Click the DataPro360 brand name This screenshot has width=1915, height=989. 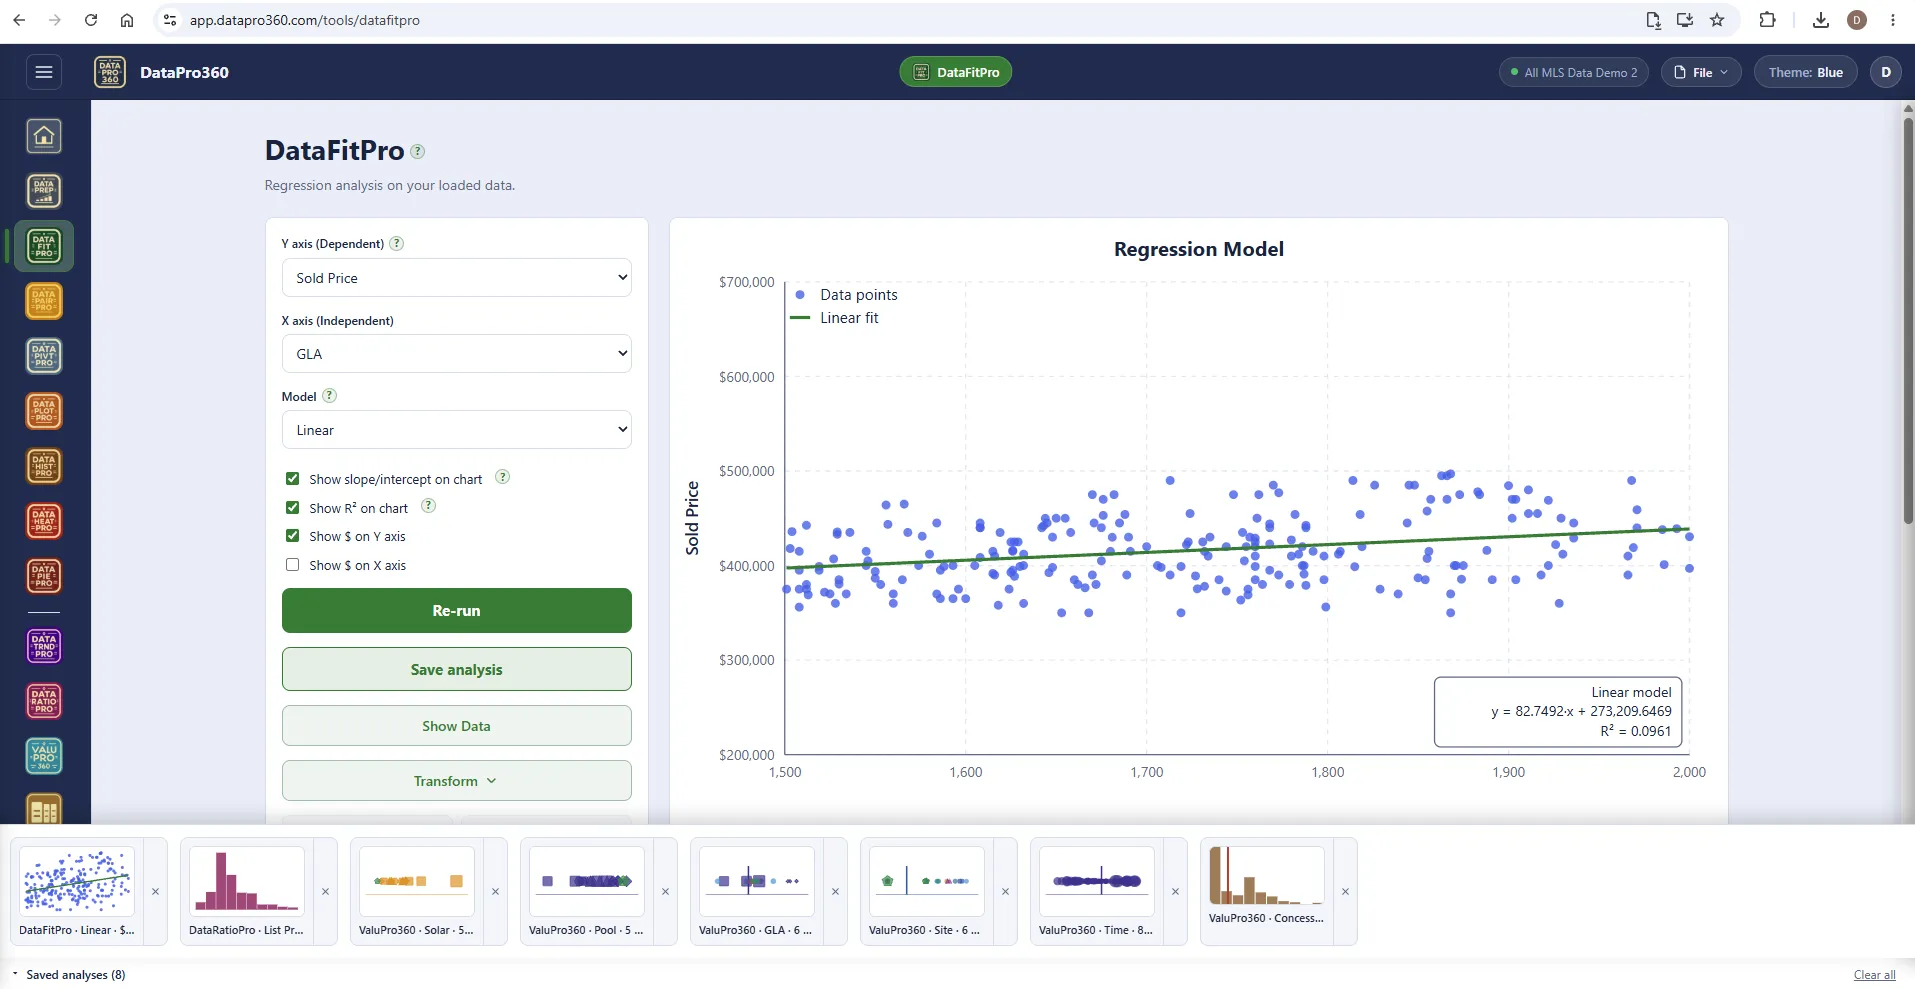184,72
